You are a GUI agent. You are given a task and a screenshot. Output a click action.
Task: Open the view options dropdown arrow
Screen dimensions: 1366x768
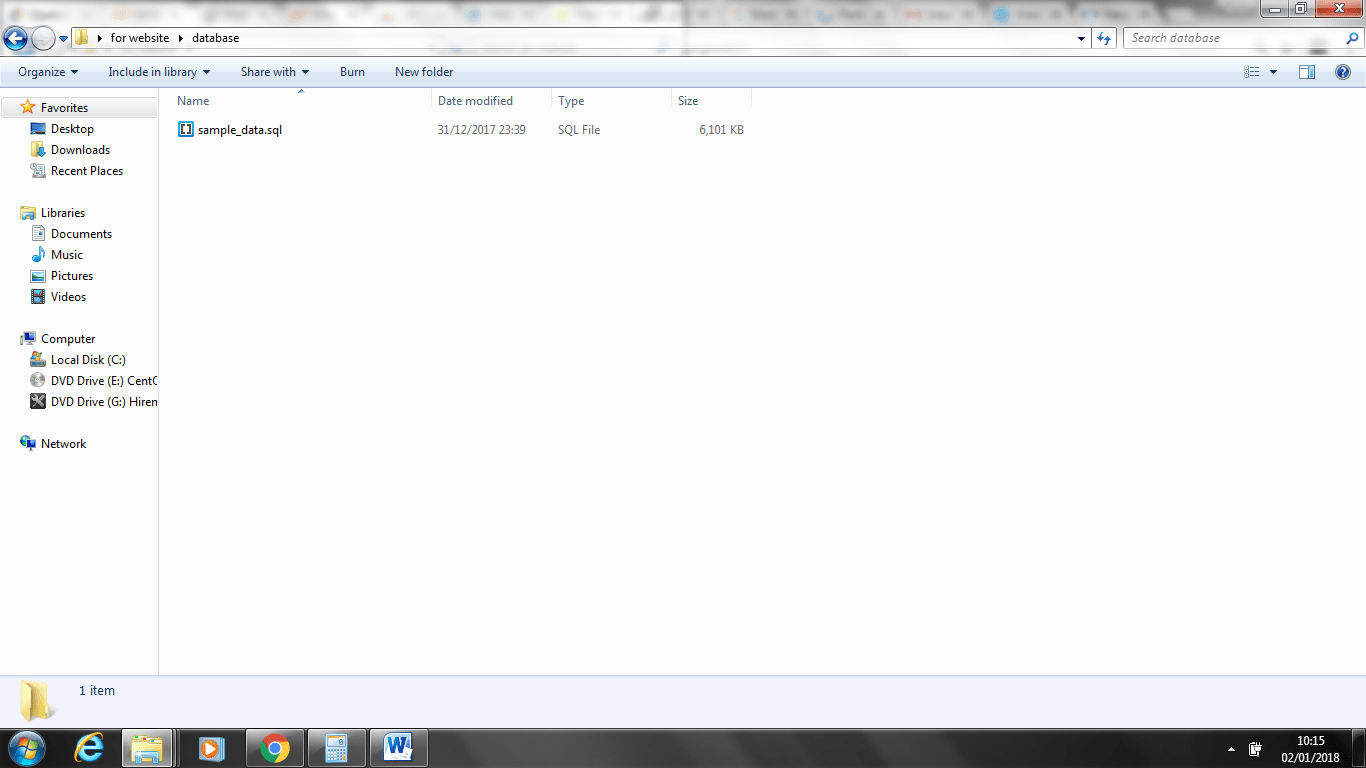(x=1273, y=72)
